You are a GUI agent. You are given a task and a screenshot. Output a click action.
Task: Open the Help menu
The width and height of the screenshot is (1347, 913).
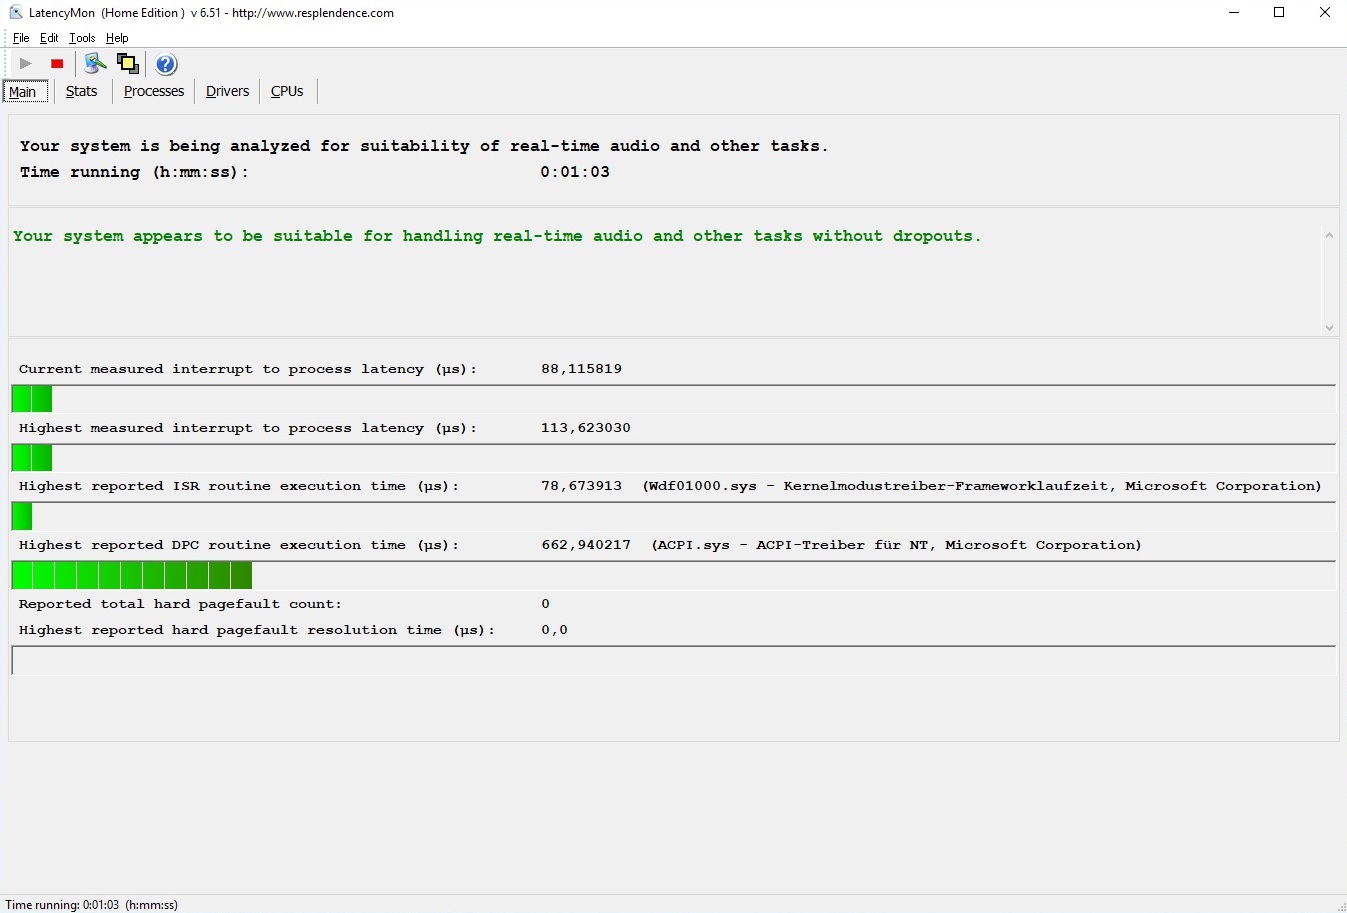click(x=117, y=38)
